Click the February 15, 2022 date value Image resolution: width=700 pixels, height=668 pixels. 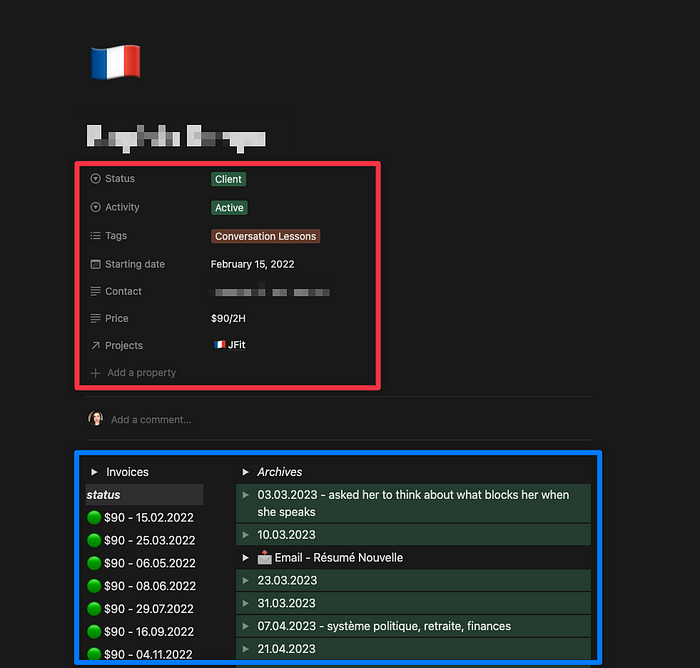click(x=252, y=264)
